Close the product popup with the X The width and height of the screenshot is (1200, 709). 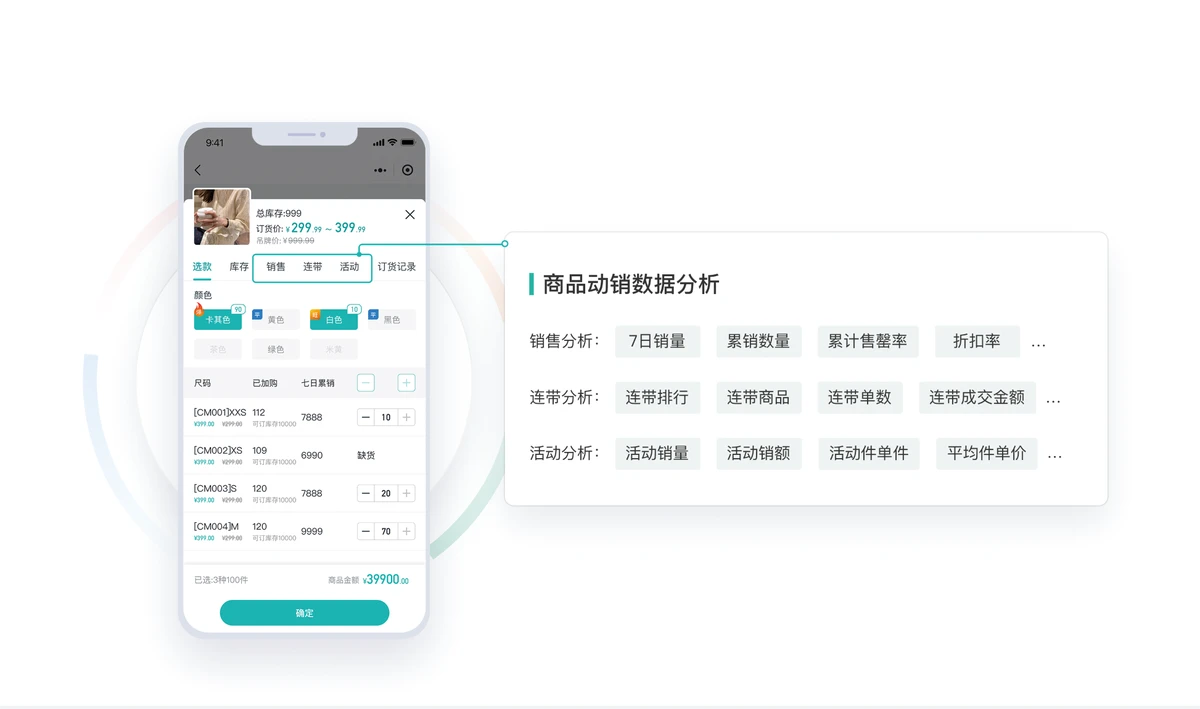[x=410, y=214]
